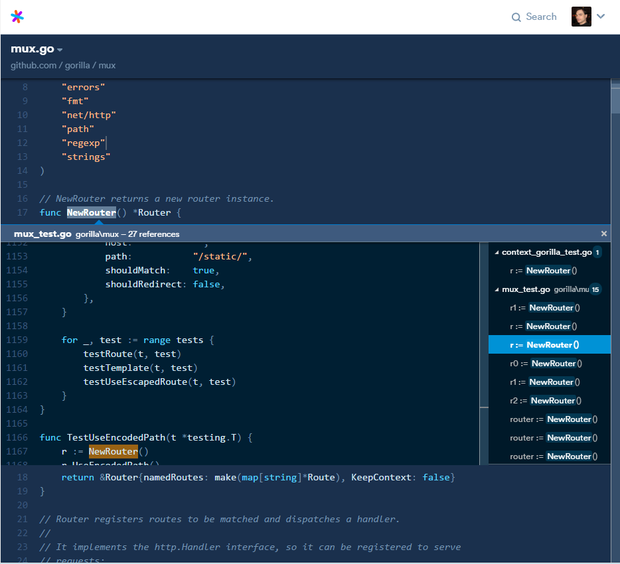
Task: Open mux_test.go title in peek header
Action: tap(42, 234)
